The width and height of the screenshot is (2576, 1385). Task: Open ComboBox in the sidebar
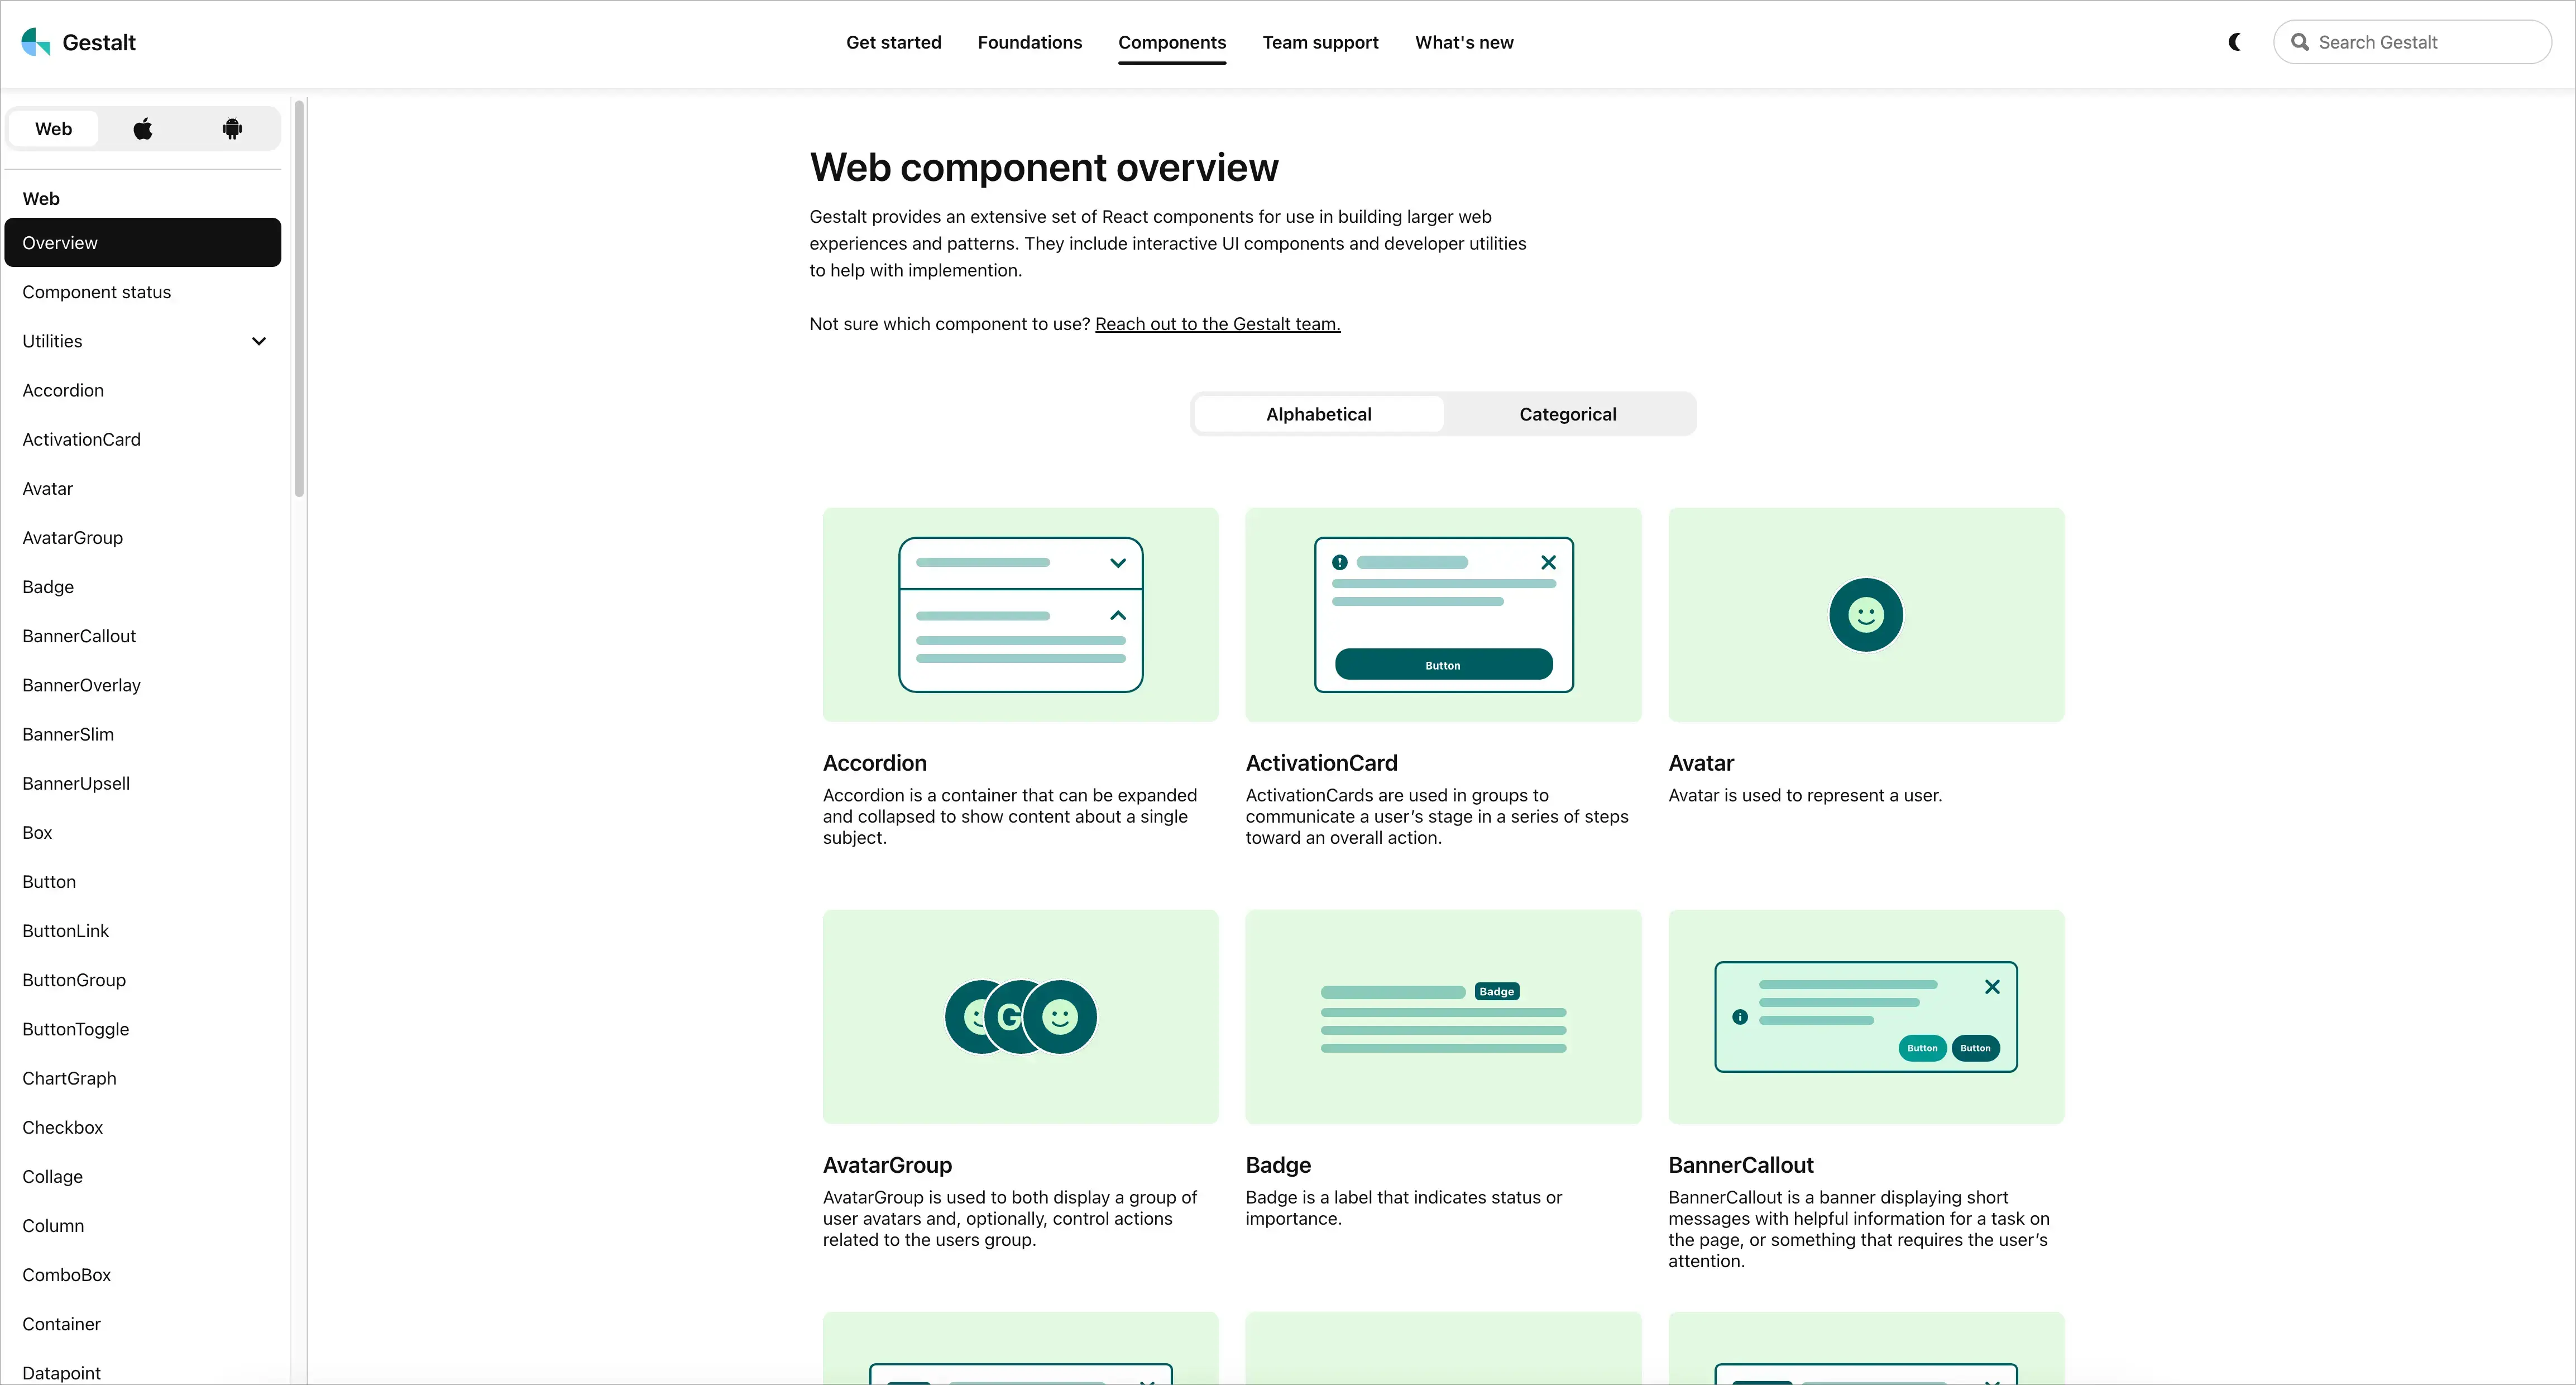(x=143, y=1275)
